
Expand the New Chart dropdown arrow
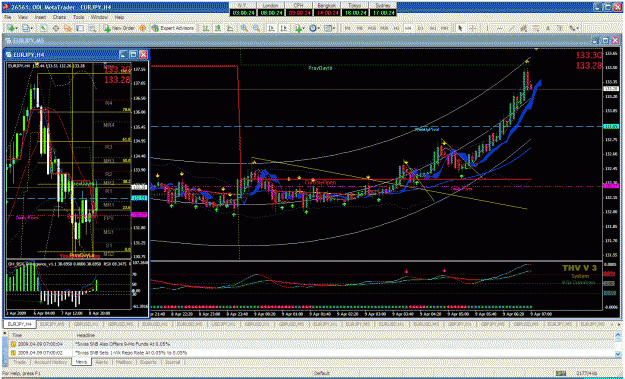click(x=17, y=28)
